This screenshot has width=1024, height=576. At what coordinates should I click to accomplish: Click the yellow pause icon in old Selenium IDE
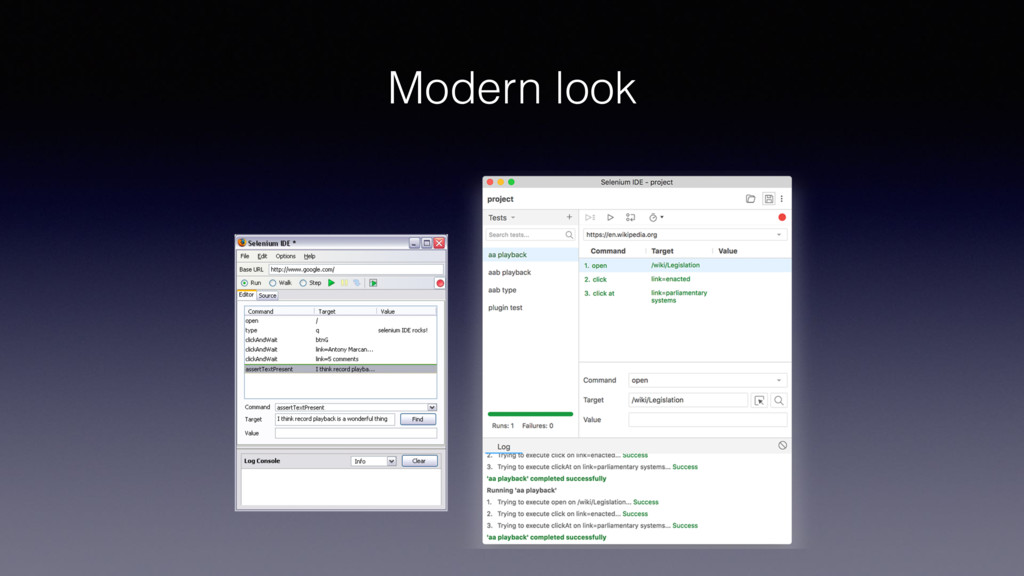344,283
